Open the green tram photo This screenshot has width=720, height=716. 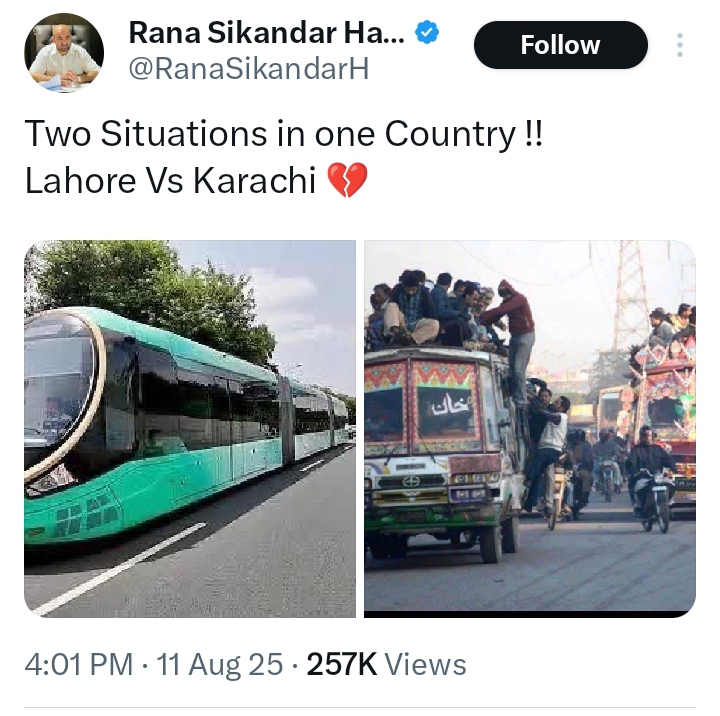click(x=190, y=428)
